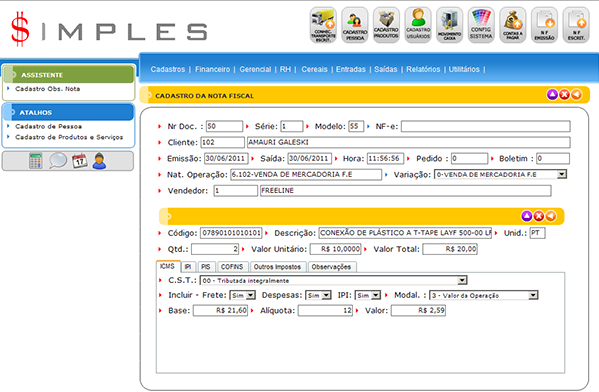Open Config Sistema color palette icon

point(481,25)
